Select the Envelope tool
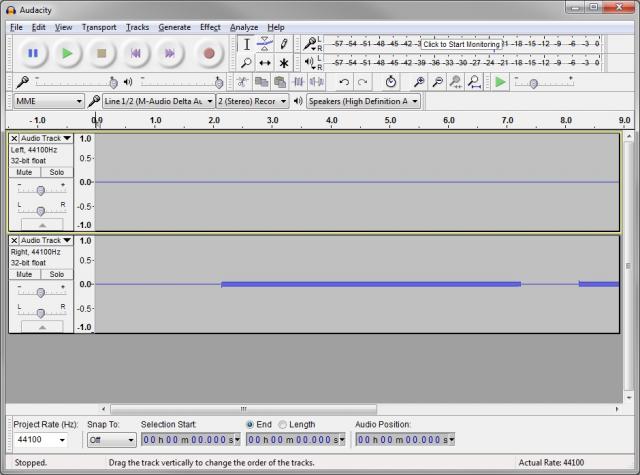640x475 pixels. coord(264,44)
